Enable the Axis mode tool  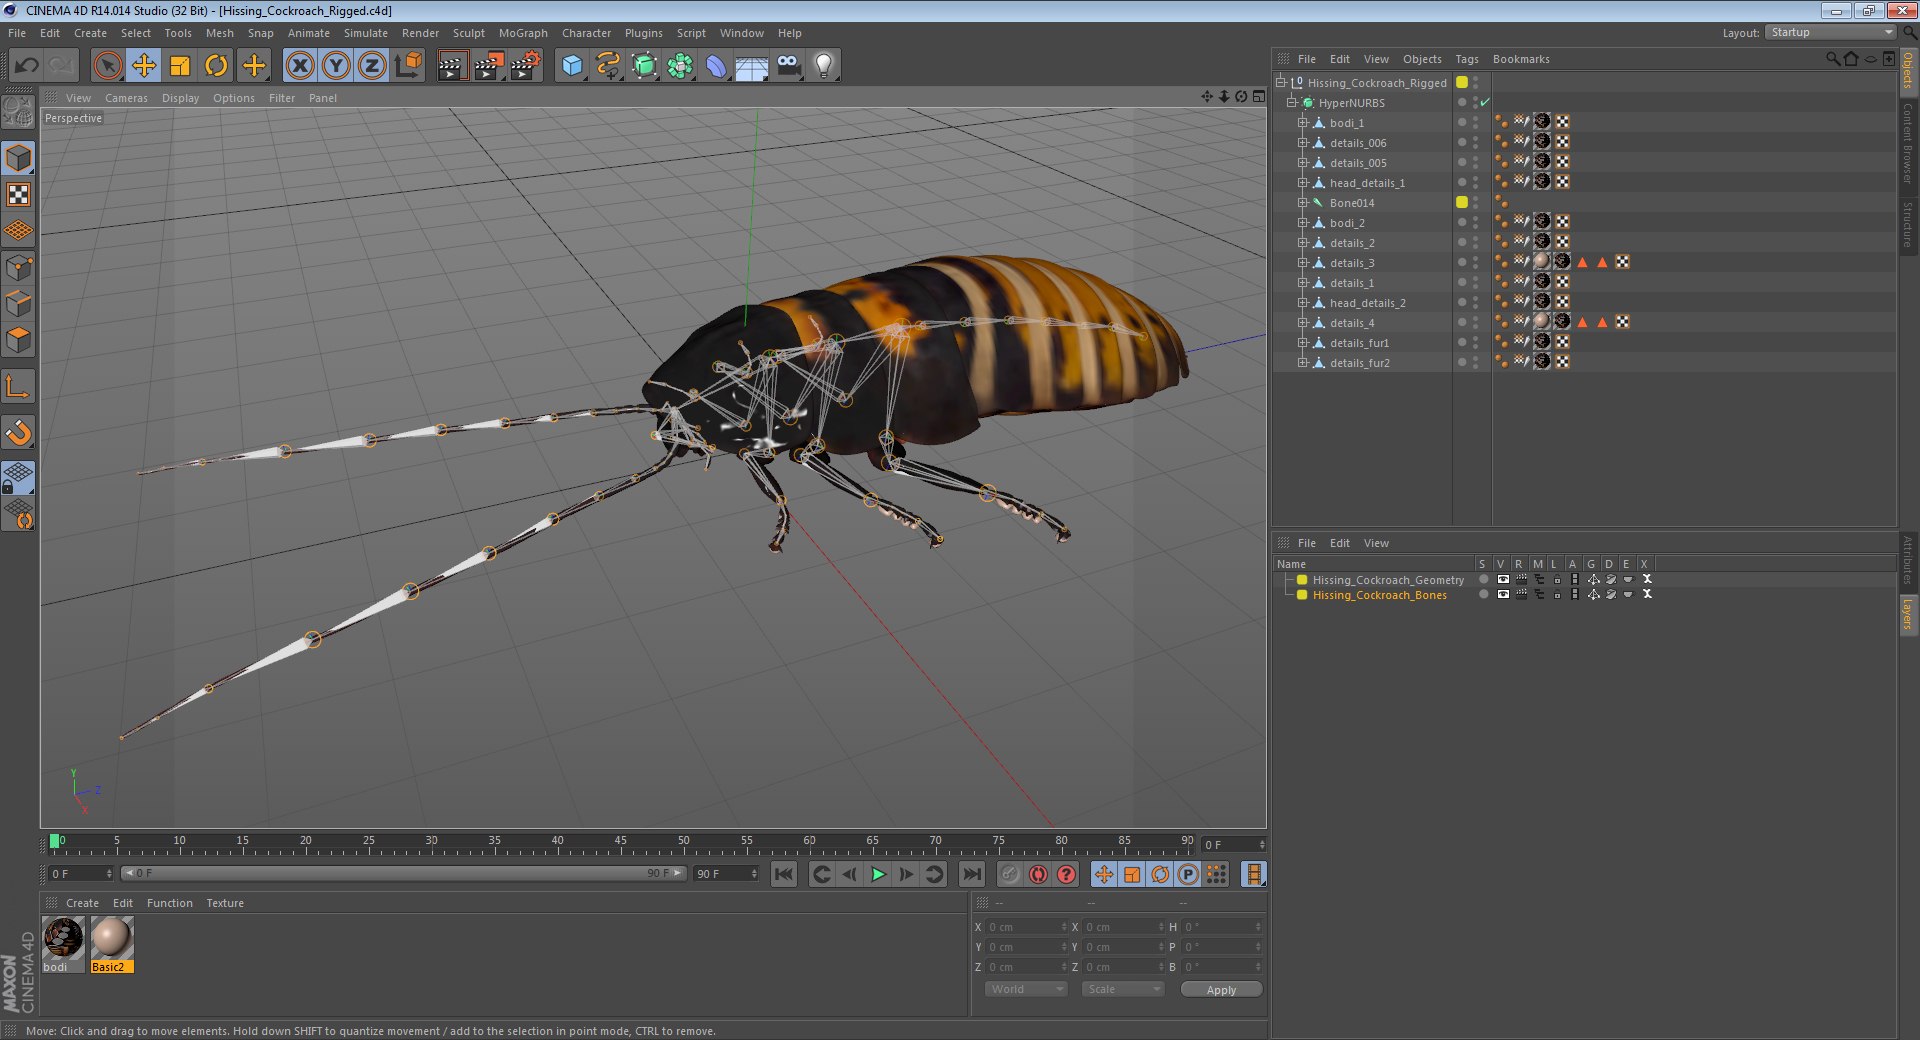(x=19, y=386)
